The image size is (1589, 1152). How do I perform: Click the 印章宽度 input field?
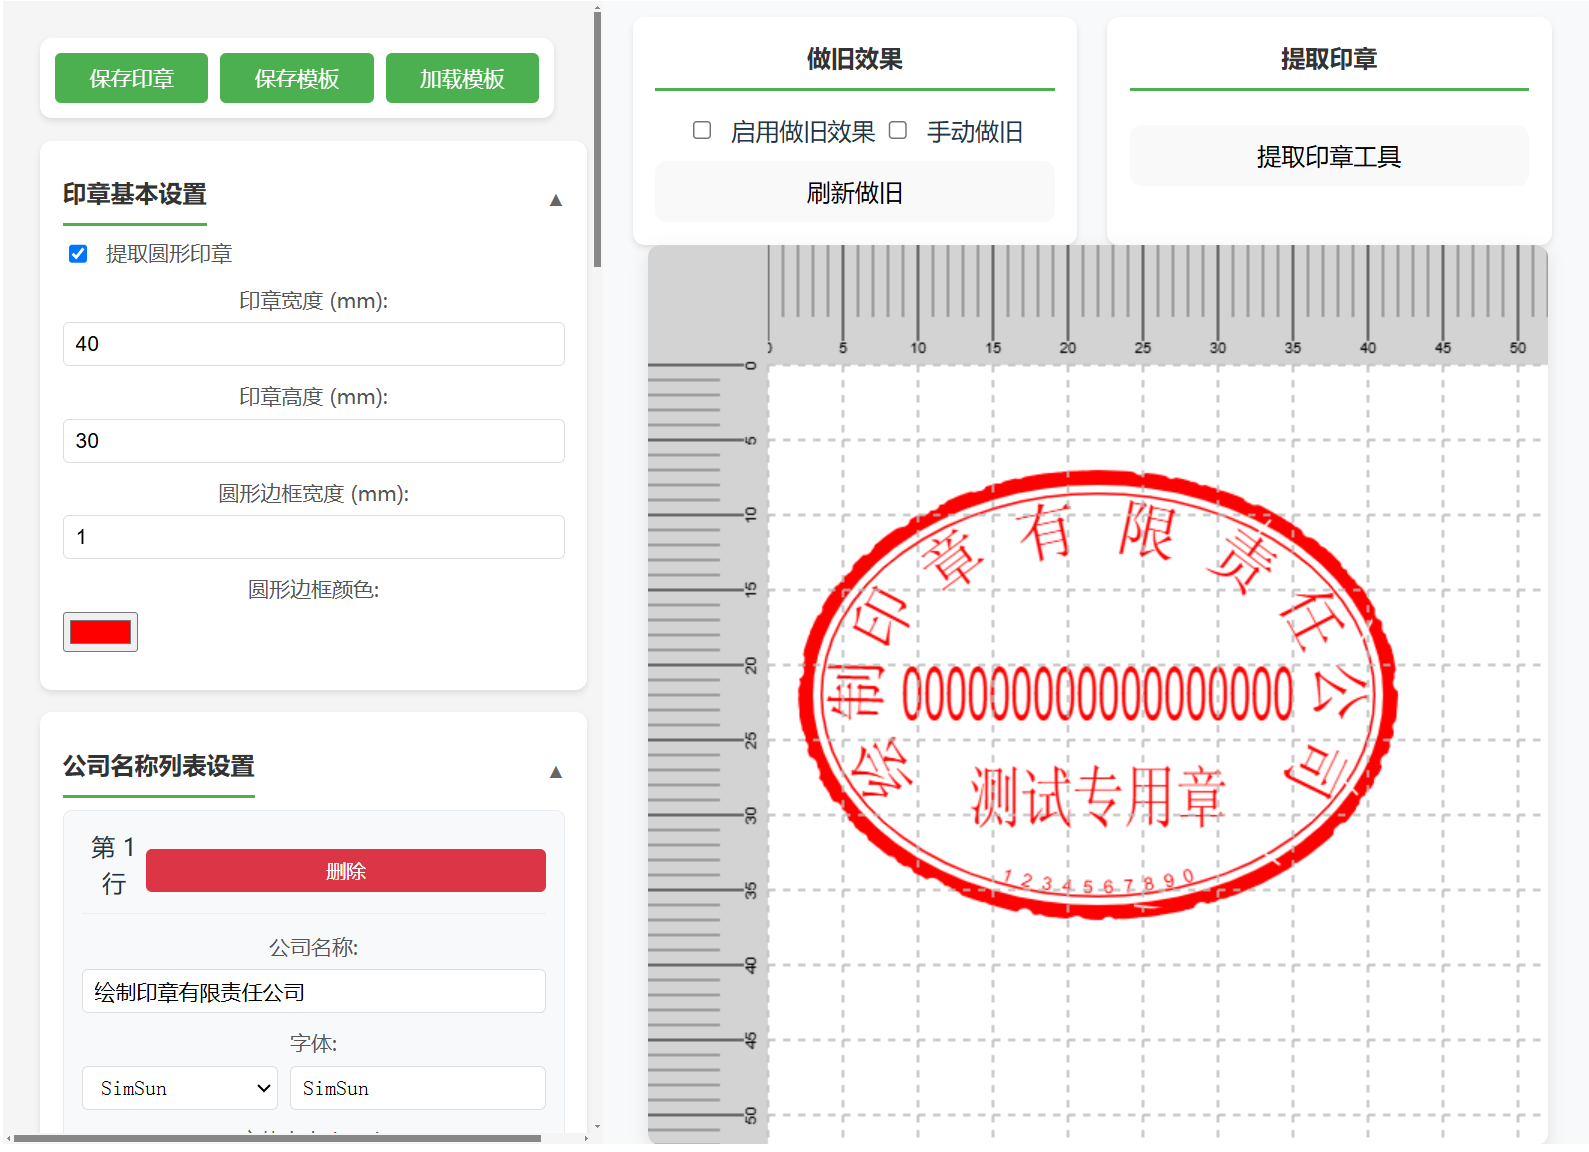(314, 344)
